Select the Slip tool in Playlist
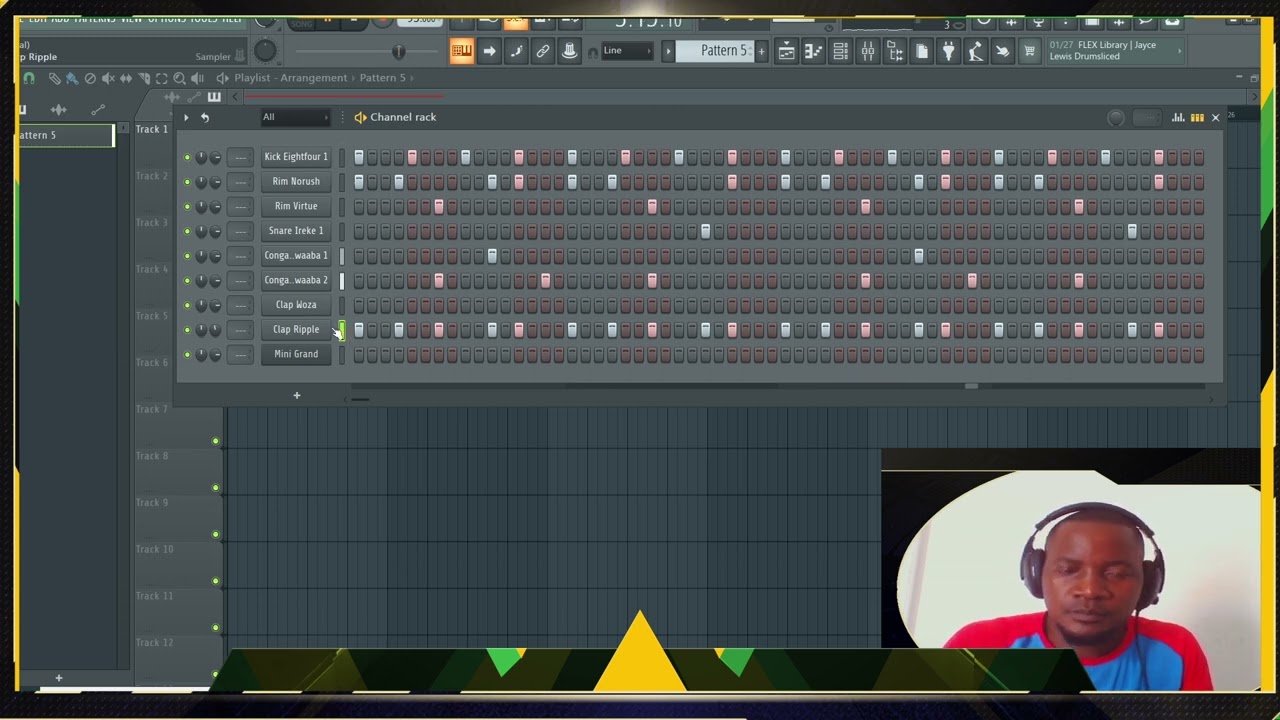Viewport: 1280px width, 720px height. (126, 78)
